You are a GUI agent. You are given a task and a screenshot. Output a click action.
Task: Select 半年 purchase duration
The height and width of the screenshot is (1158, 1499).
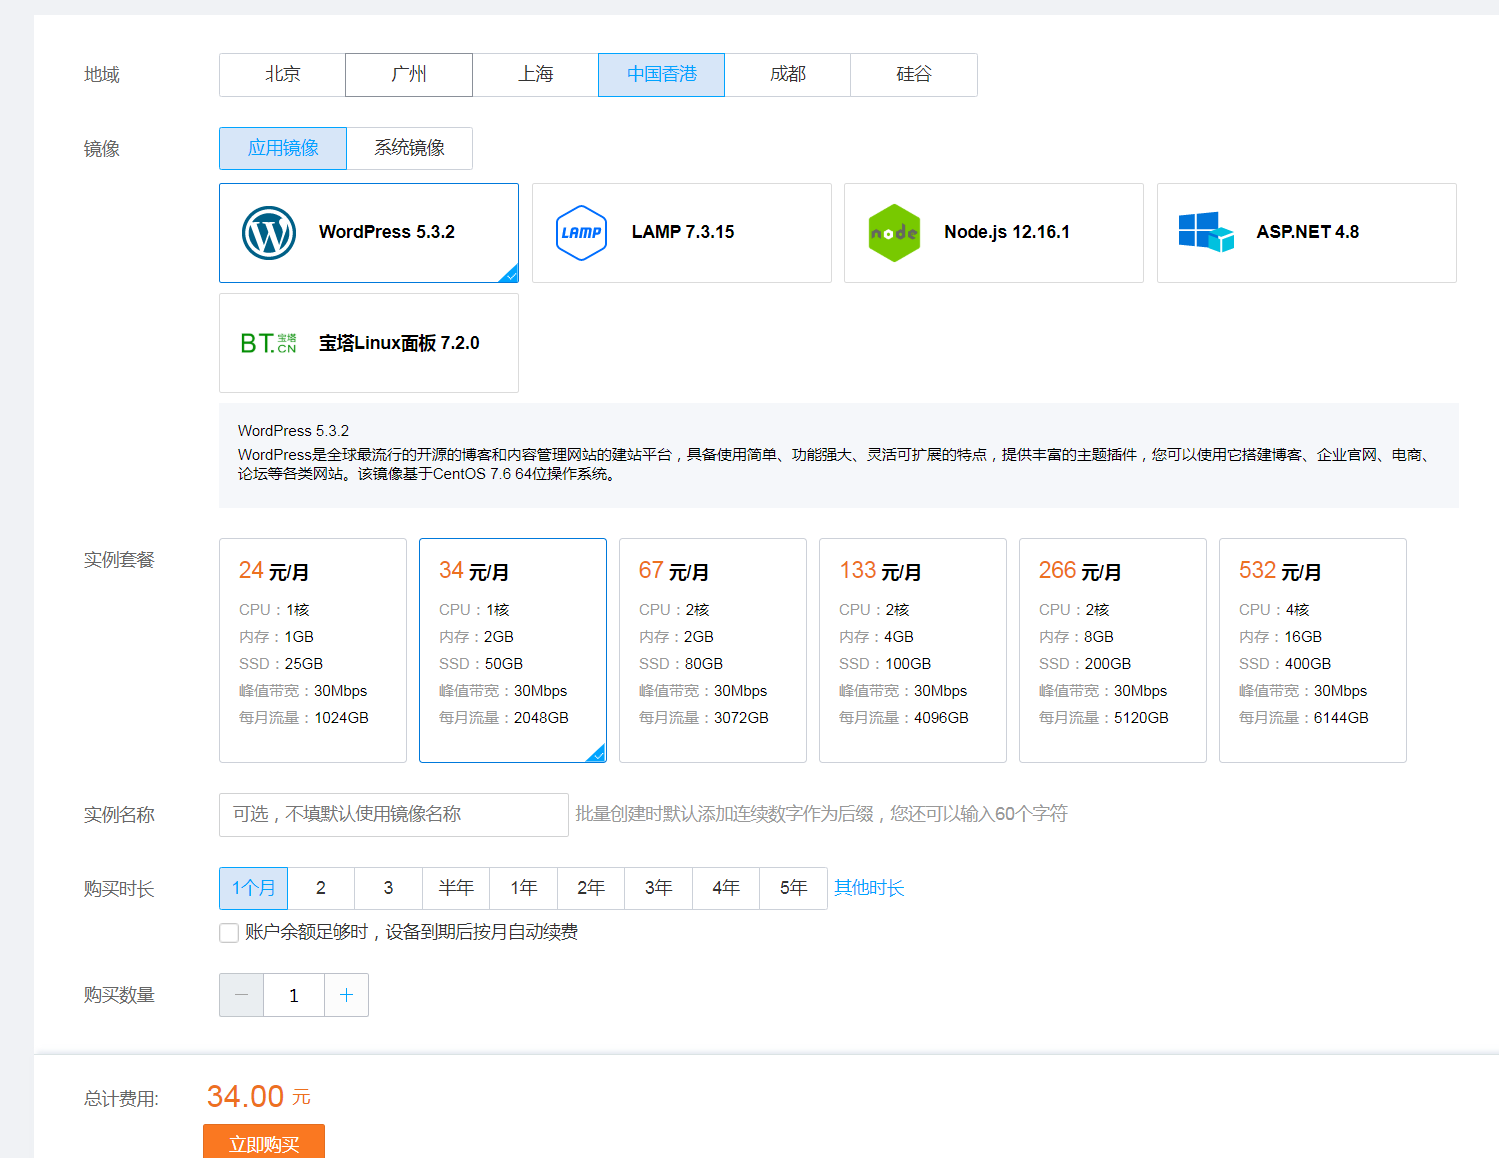pyautogui.click(x=456, y=888)
